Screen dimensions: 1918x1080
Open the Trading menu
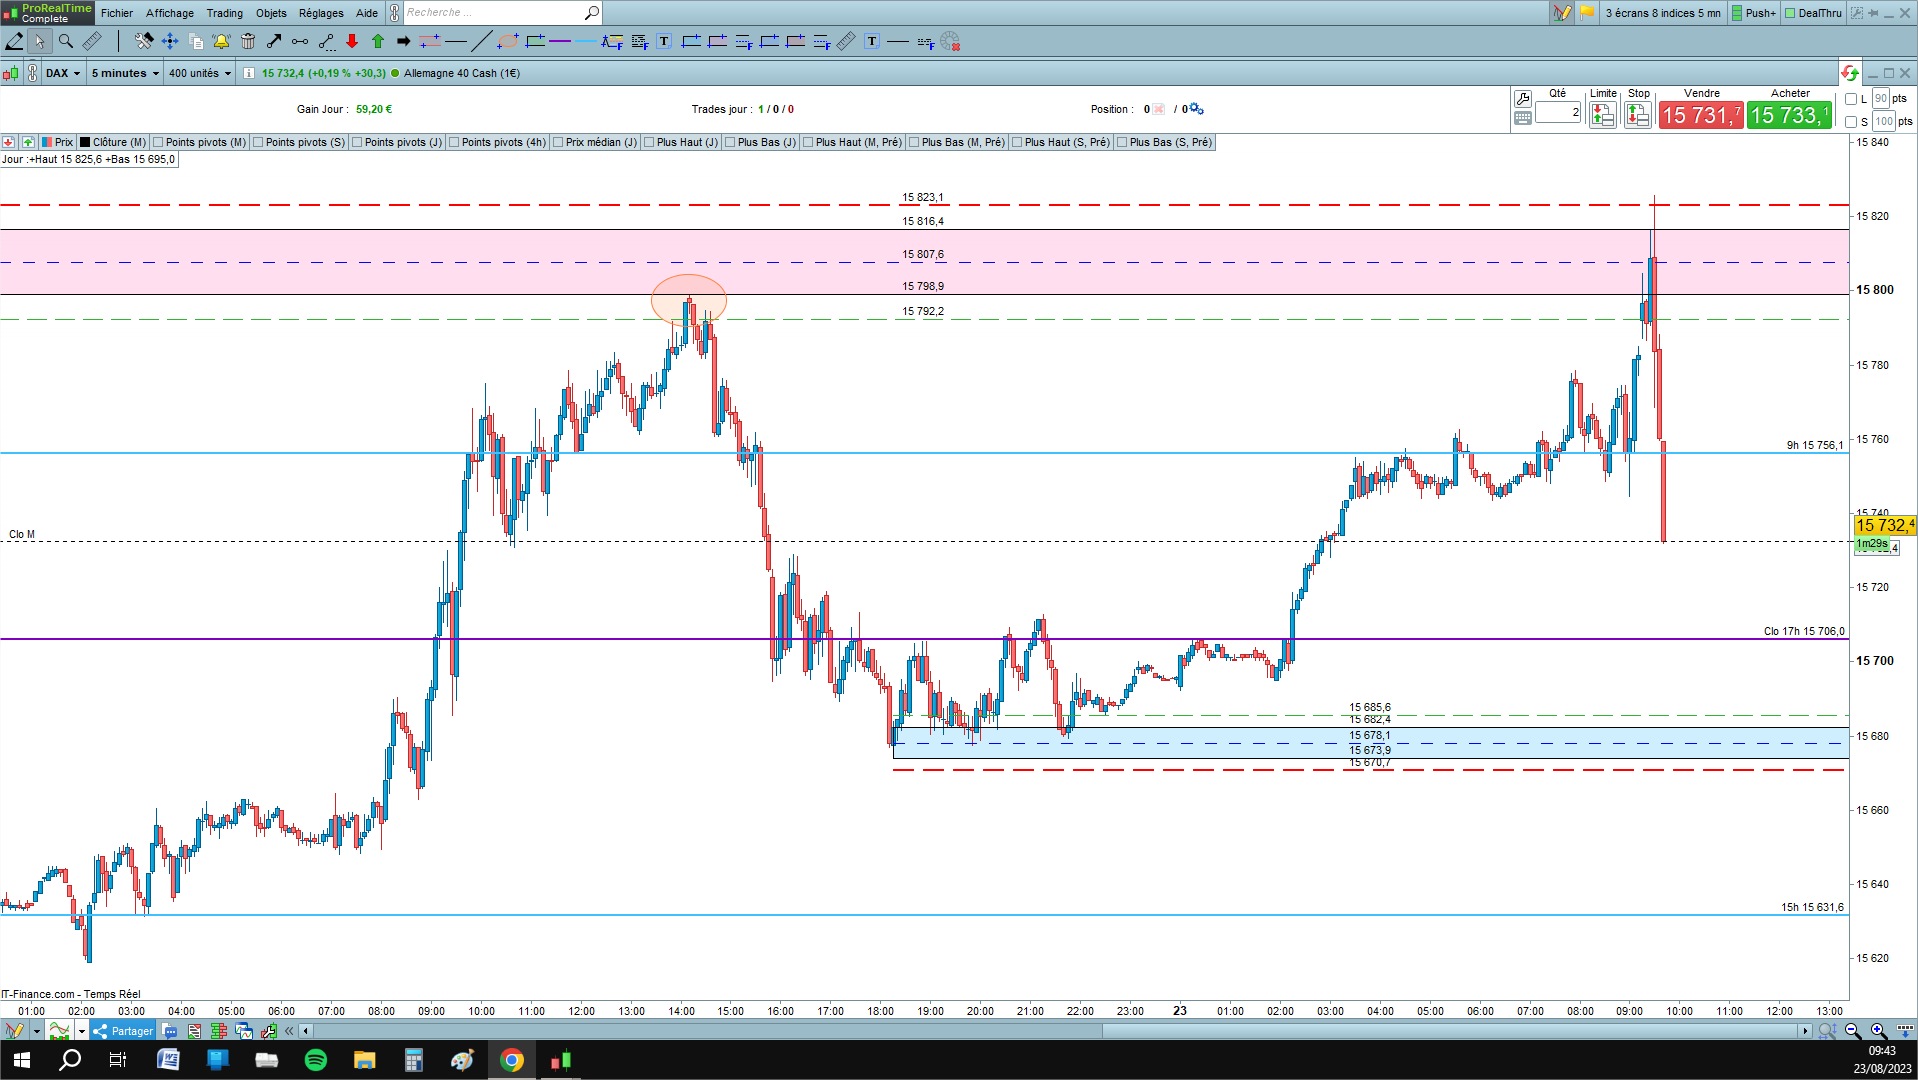[x=224, y=13]
